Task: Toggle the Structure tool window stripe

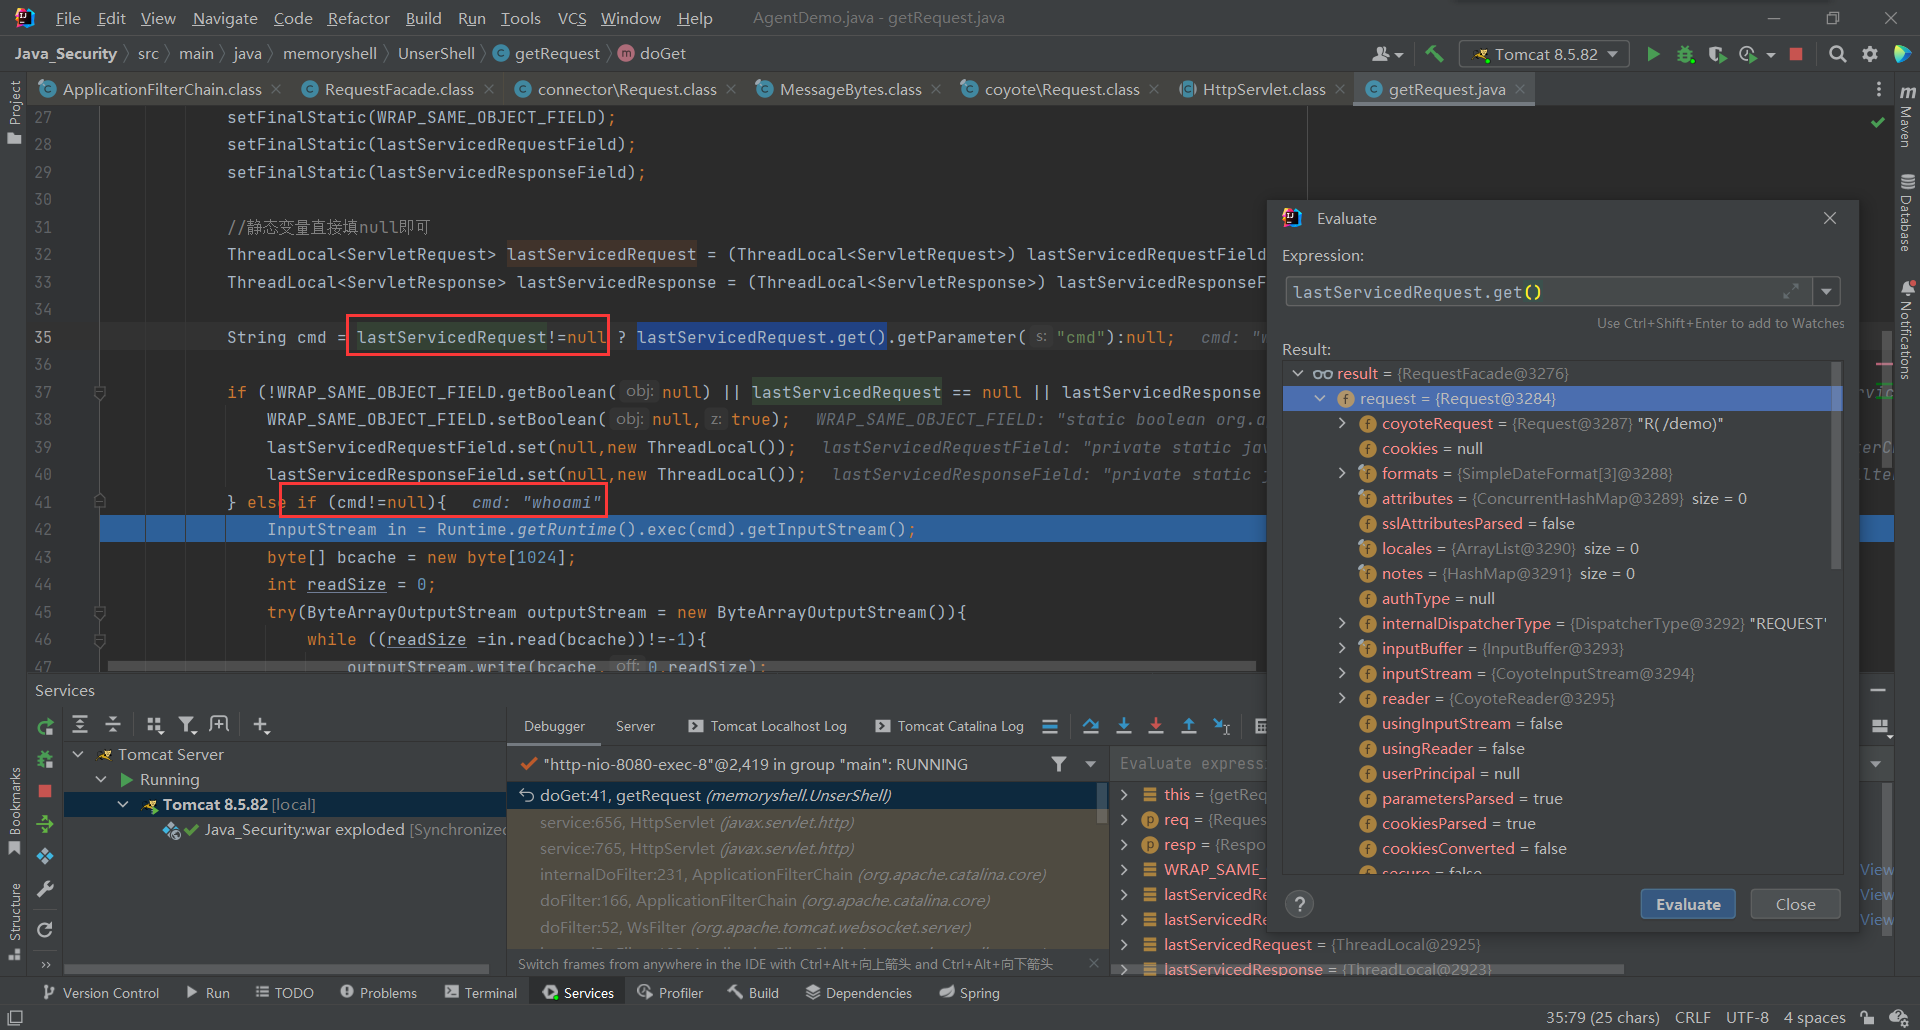Action: (x=14, y=921)
